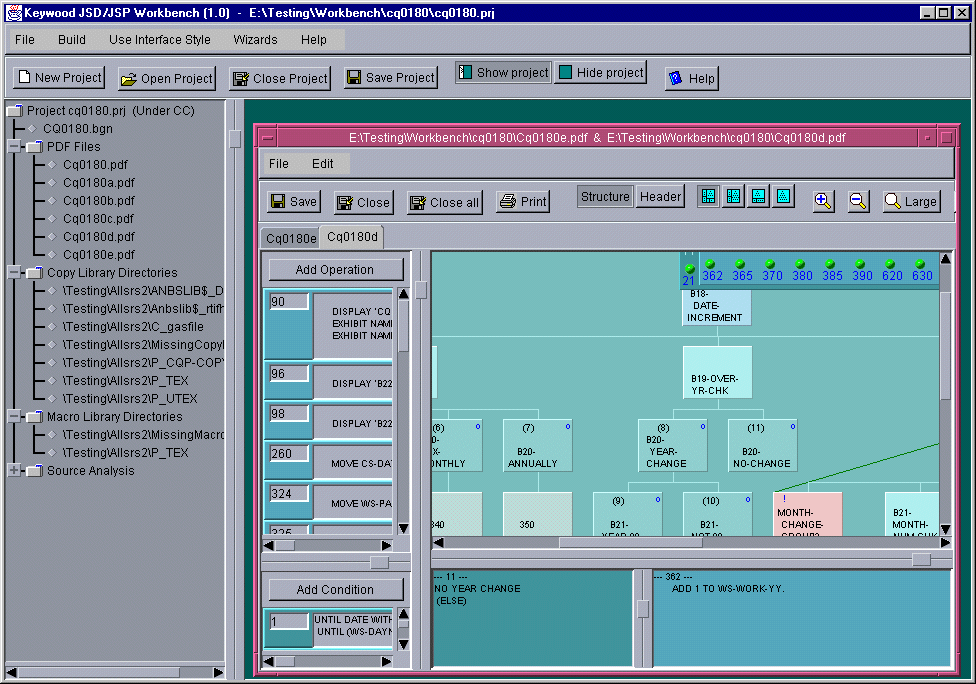Select the Cq0180c.pdf tree item

click(98, 219)
